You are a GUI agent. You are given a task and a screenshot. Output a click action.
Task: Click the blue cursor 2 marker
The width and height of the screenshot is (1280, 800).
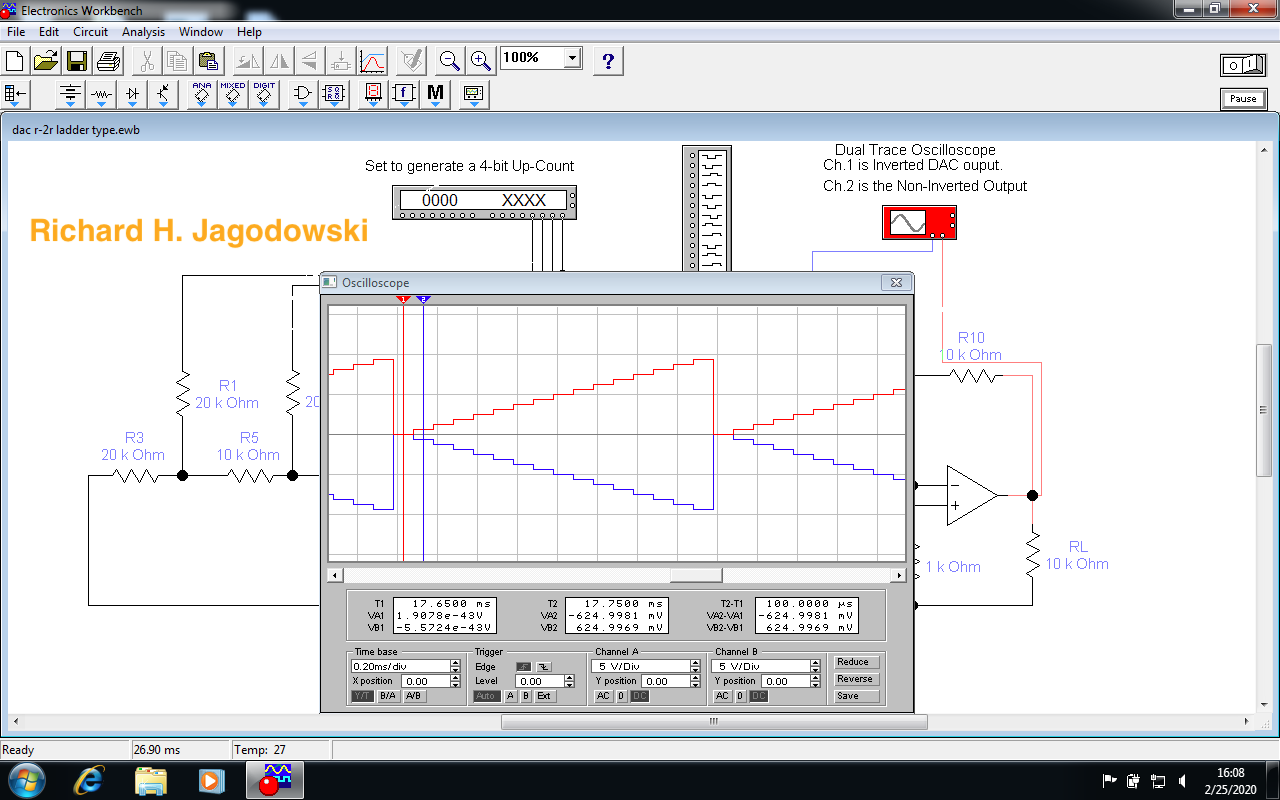[x=423, y=299]
